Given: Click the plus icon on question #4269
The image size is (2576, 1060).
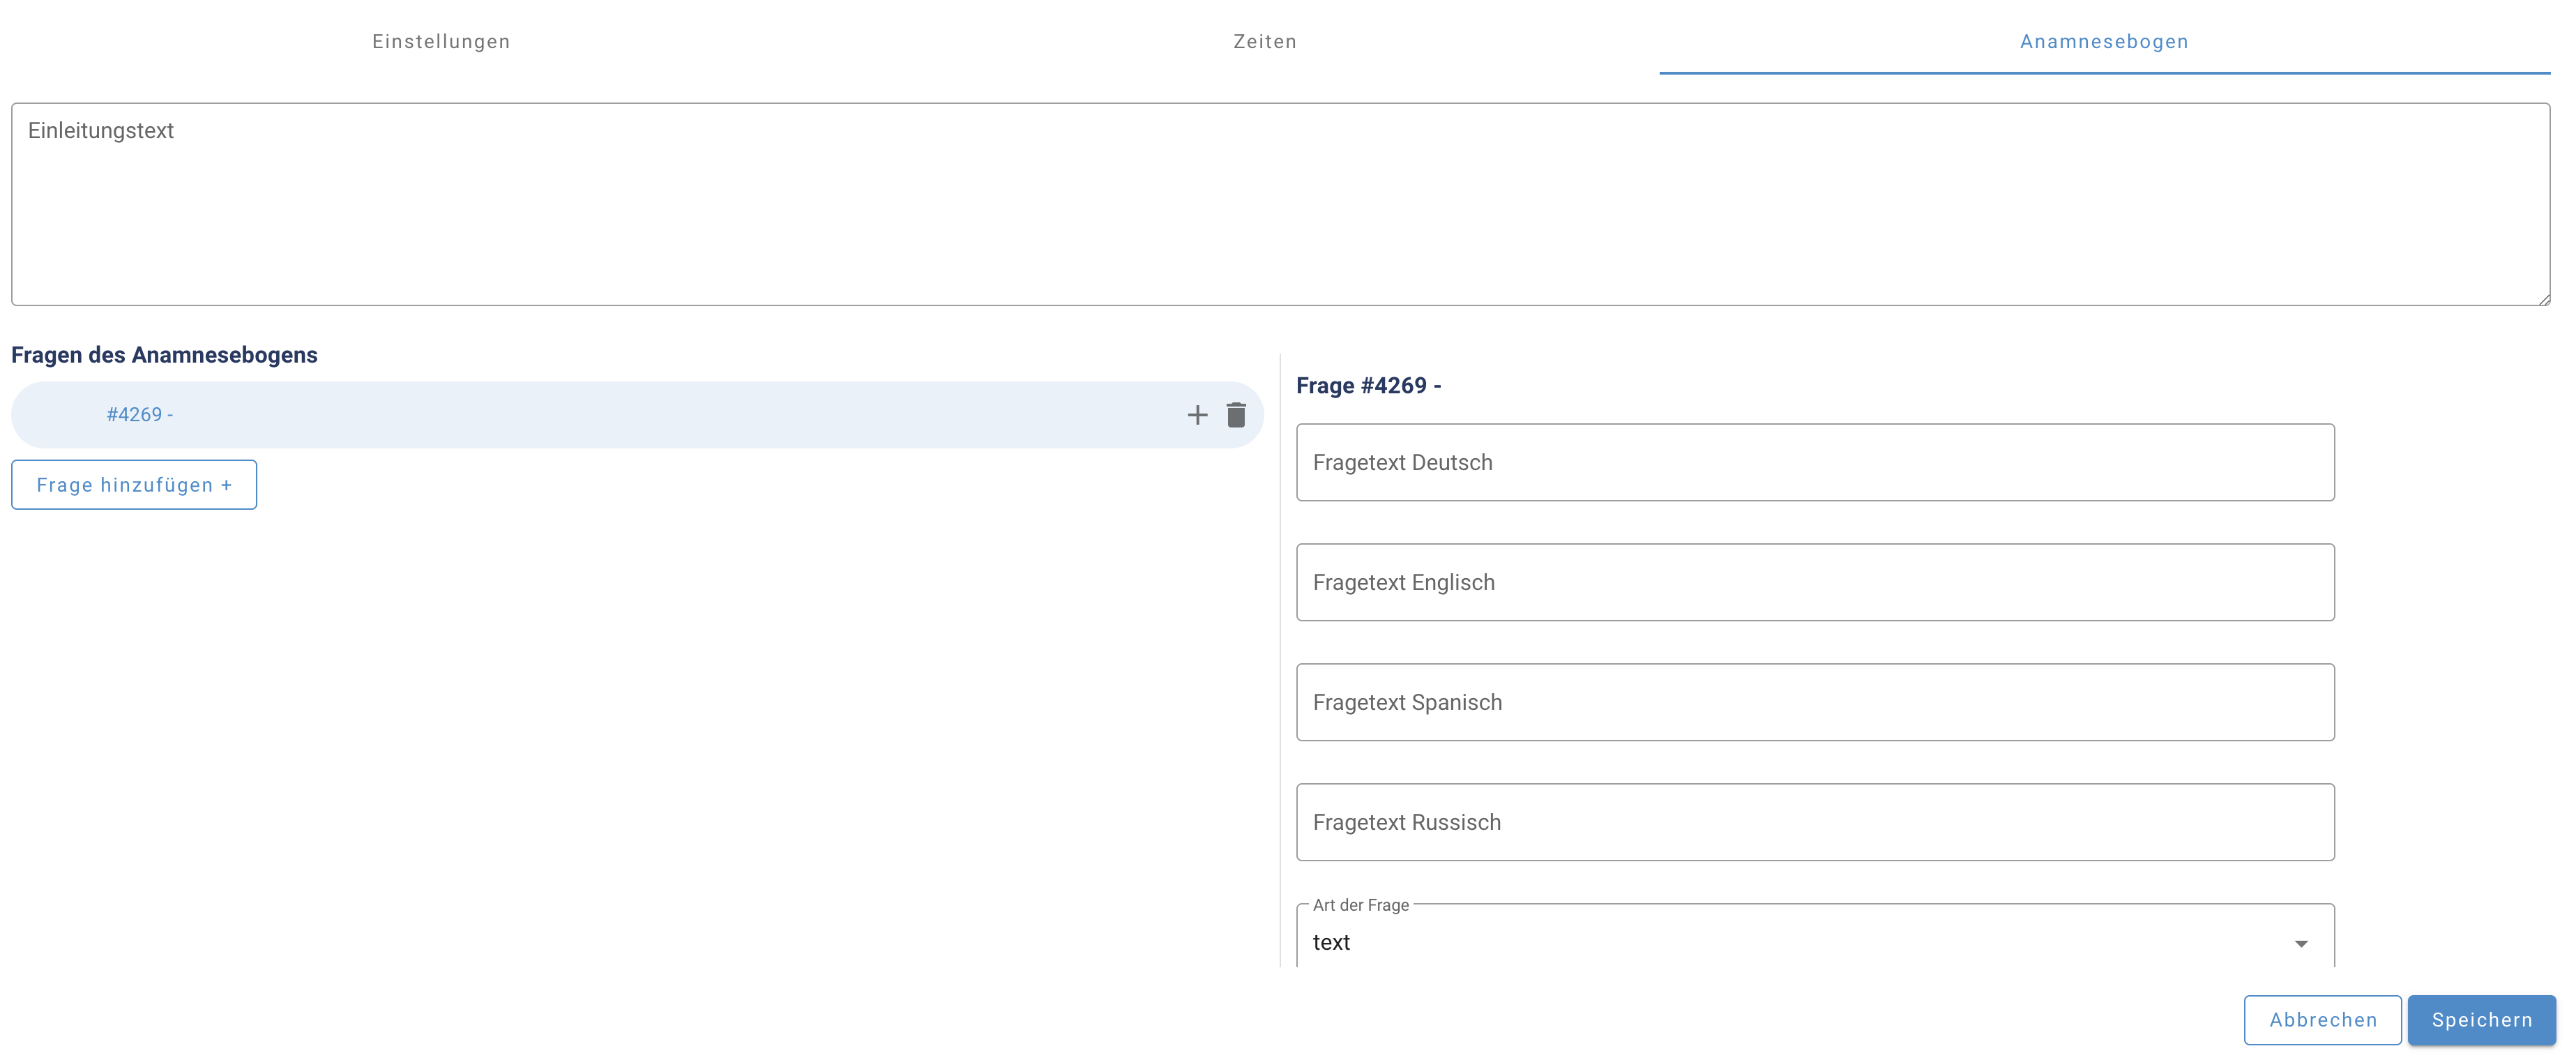Looking at the screenshot, I should [1197, 415].
